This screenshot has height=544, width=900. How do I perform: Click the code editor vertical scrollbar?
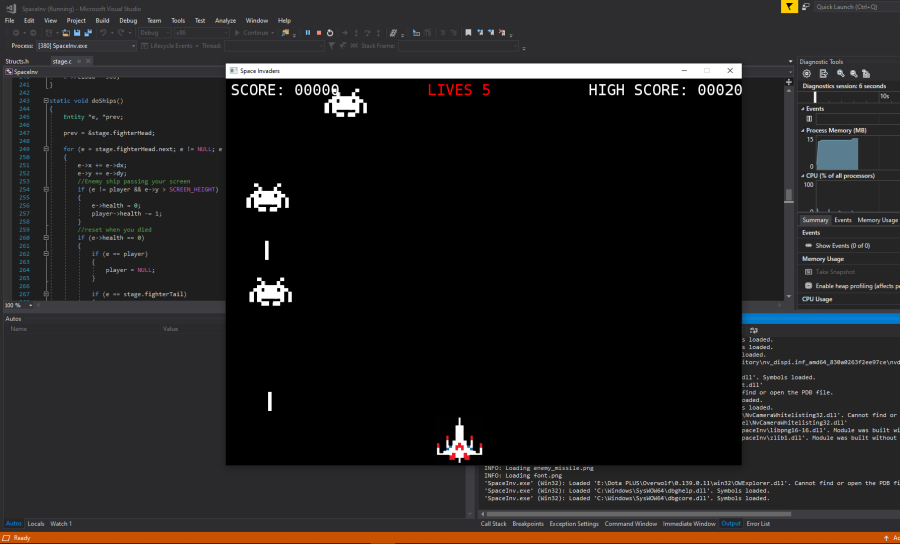(789, 196)
